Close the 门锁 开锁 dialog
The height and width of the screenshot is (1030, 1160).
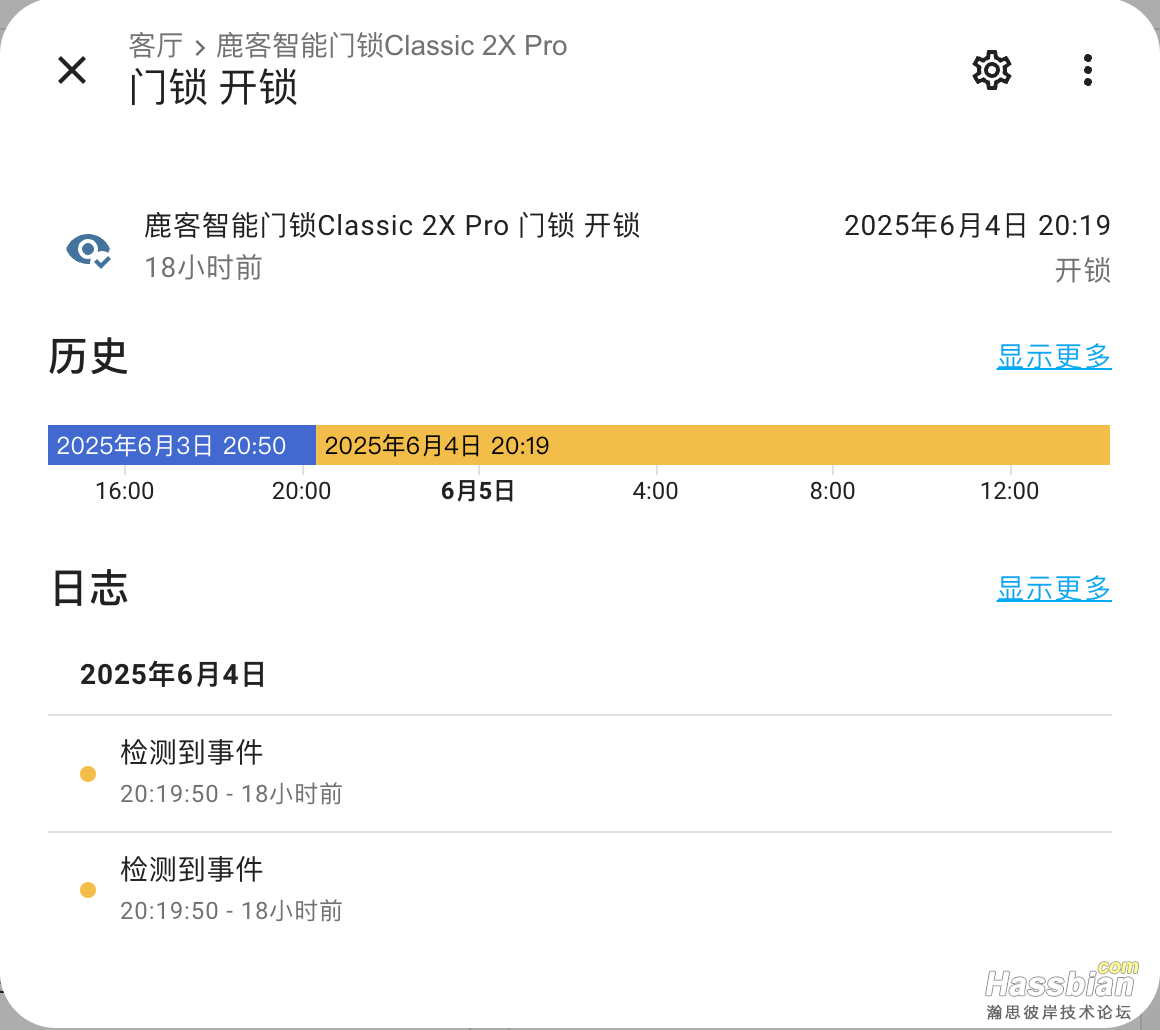click(x=72, y=70)
